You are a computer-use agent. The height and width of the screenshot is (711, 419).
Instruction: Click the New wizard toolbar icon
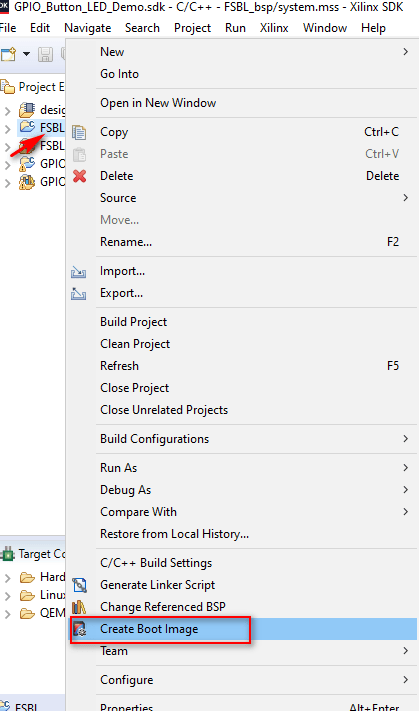tap(8, 54)
